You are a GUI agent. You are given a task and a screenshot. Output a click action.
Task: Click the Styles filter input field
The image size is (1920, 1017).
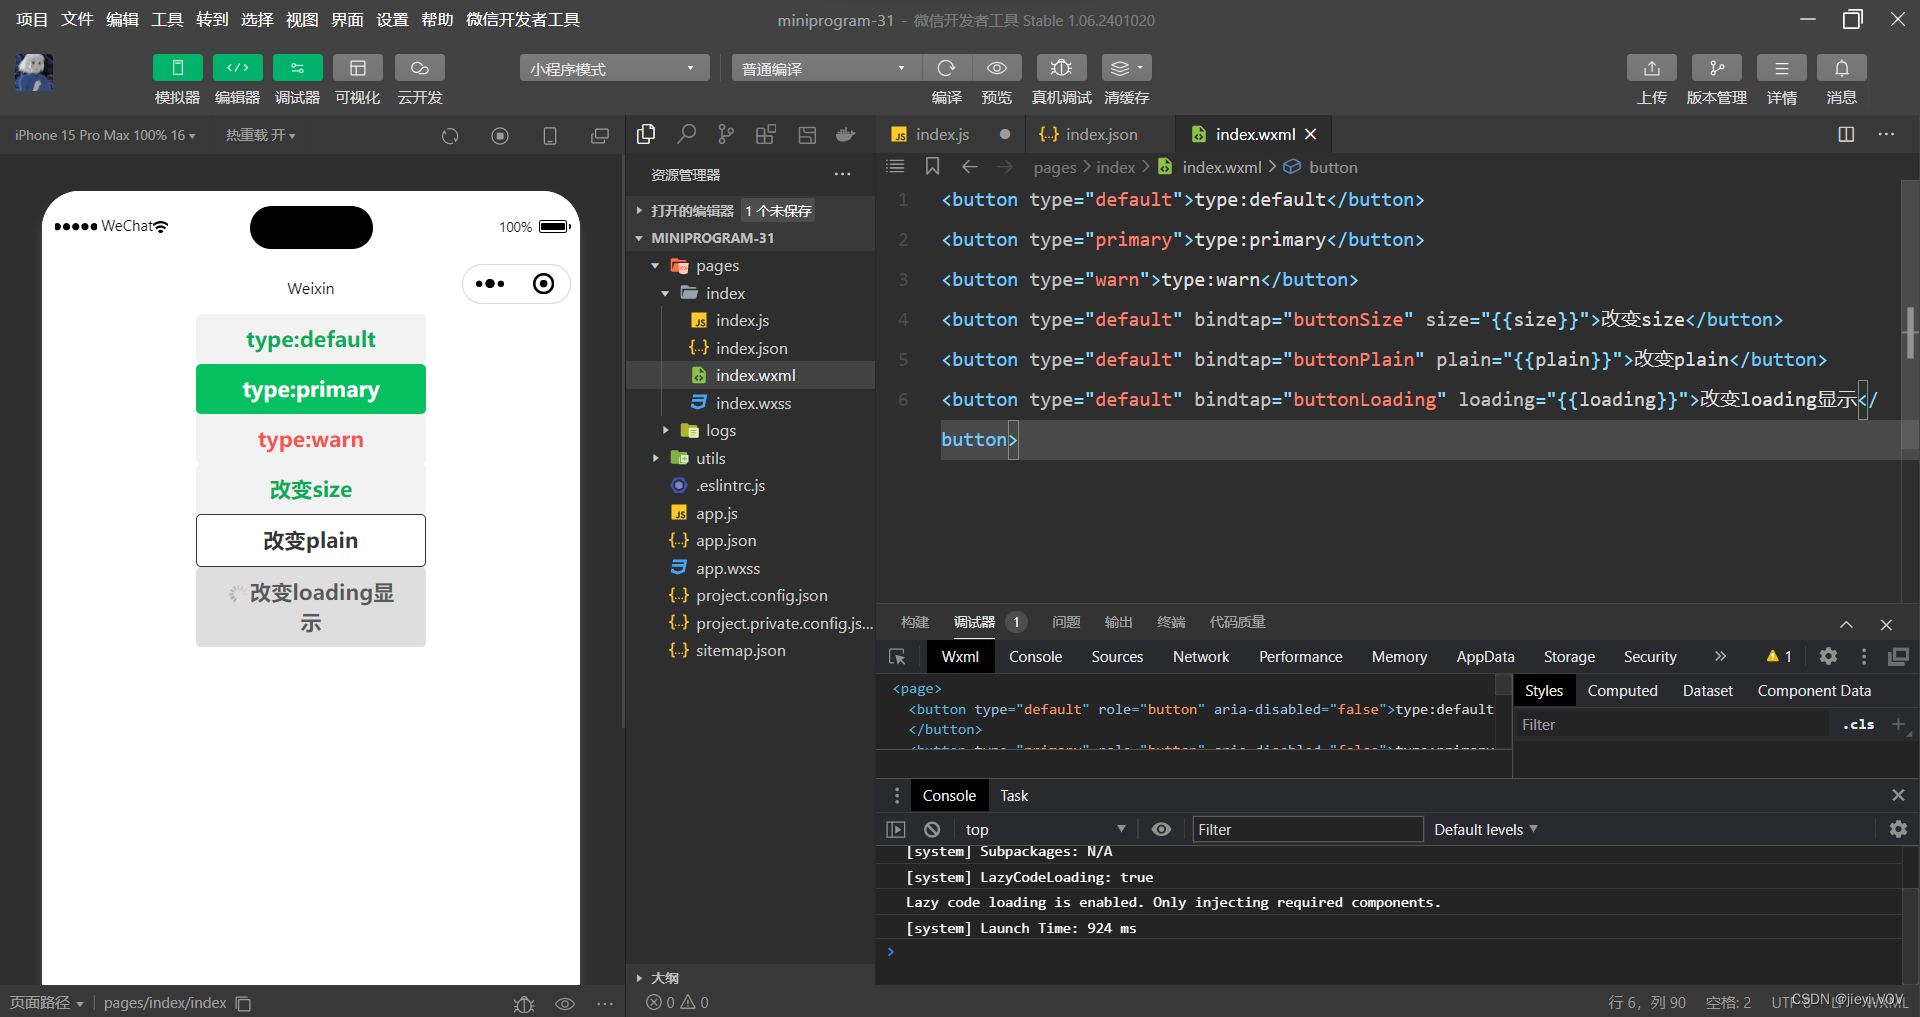point(1670,725)
